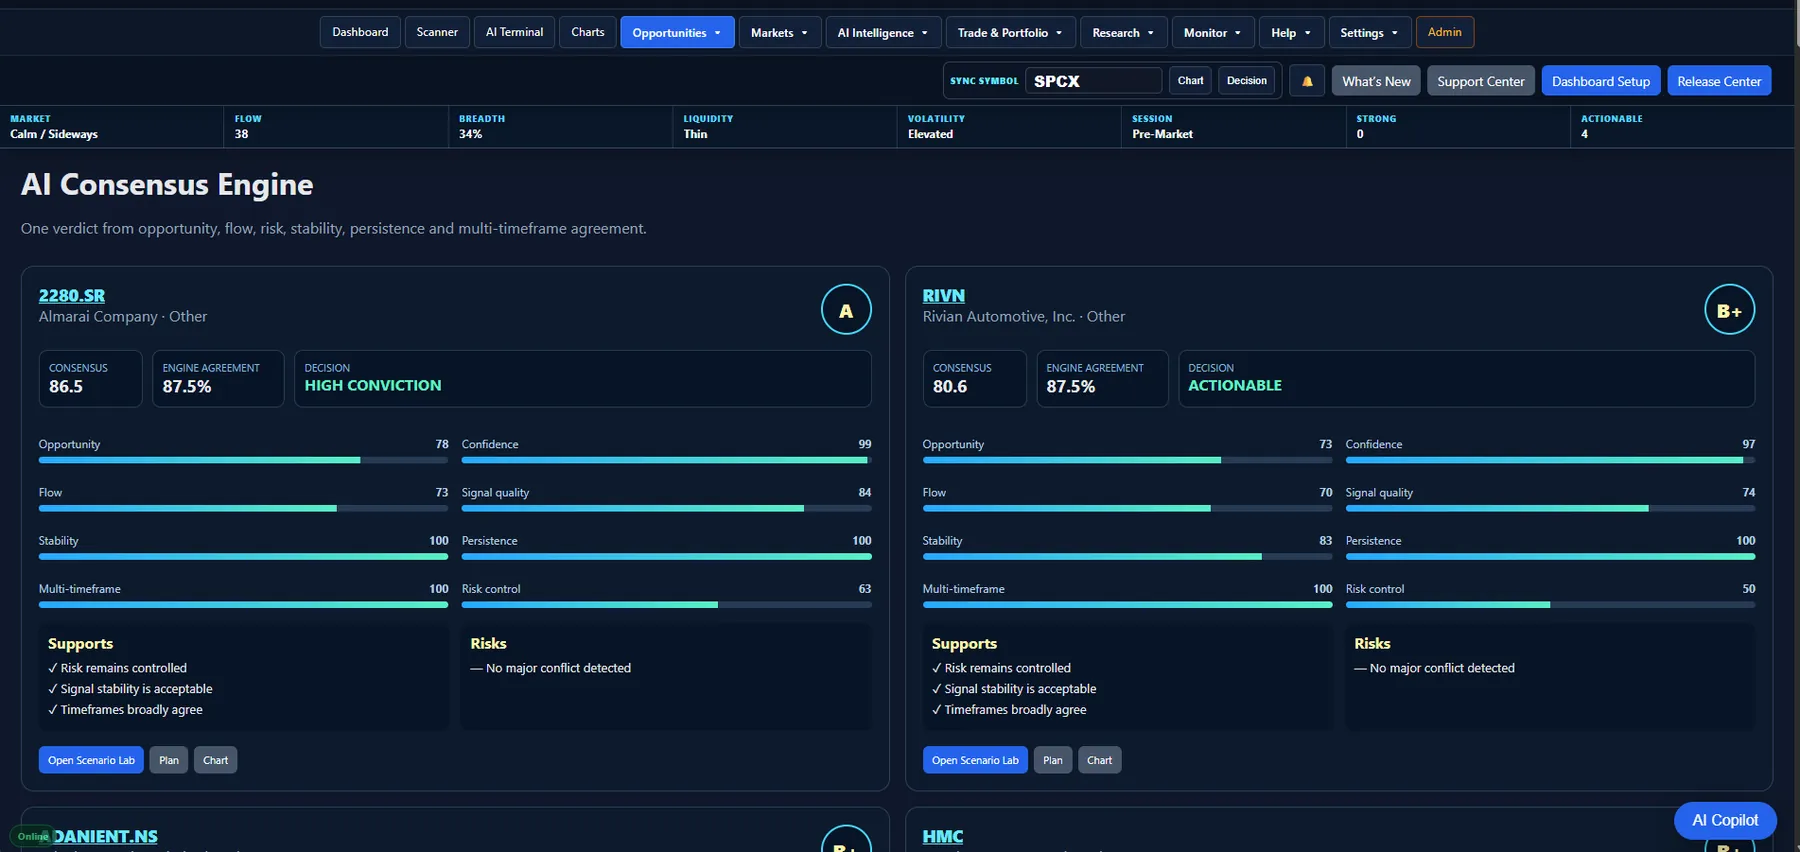Click the RIVN Stability progress bar

1127,556
